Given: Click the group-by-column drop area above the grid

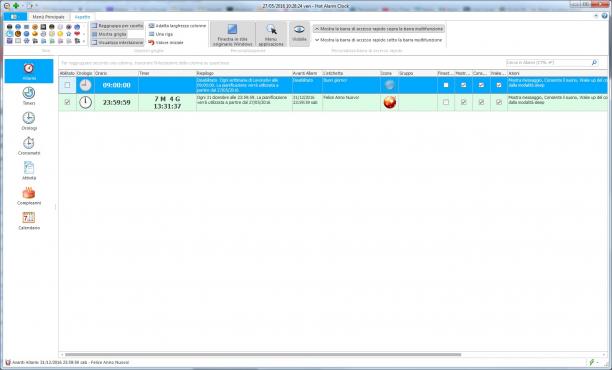Looking at the screenshot, I should coord(281,63).
